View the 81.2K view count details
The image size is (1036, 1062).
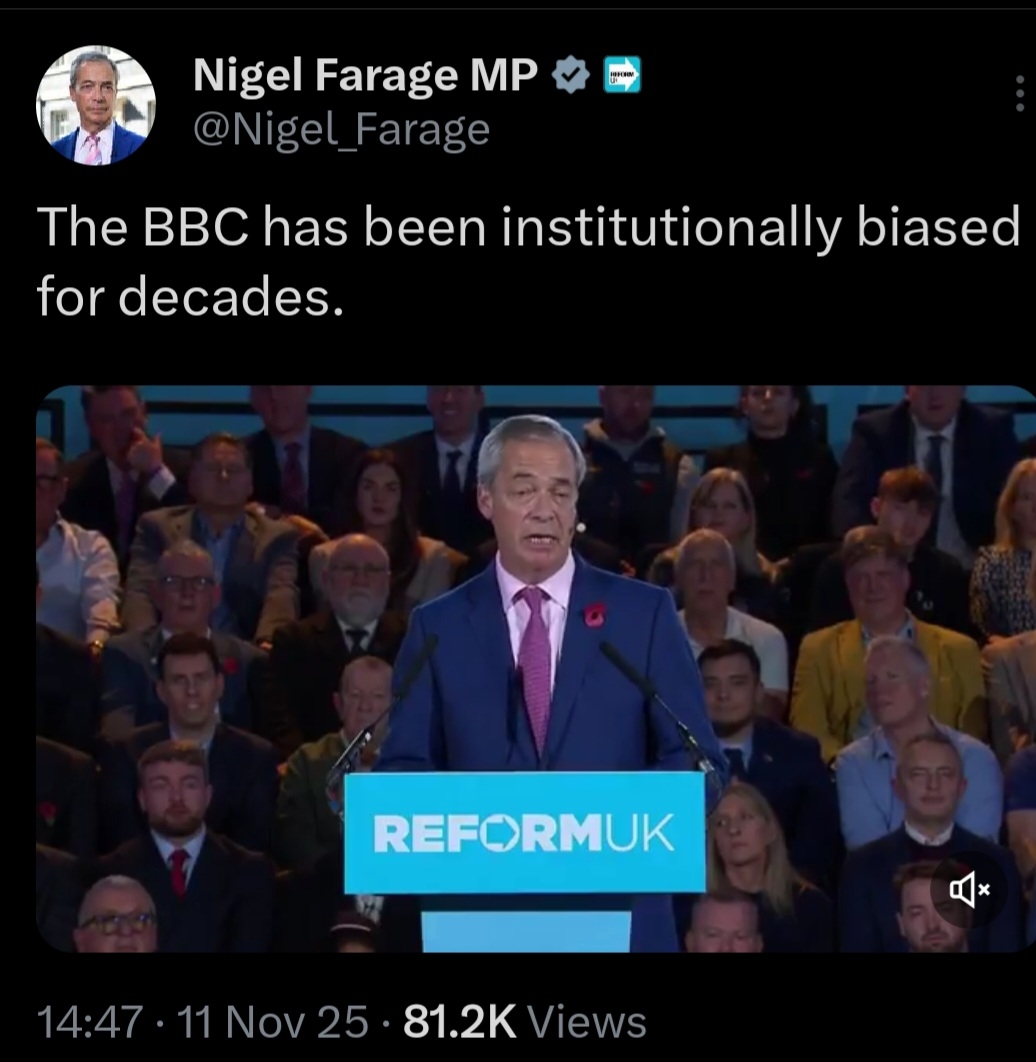(x=460, y=1021)
